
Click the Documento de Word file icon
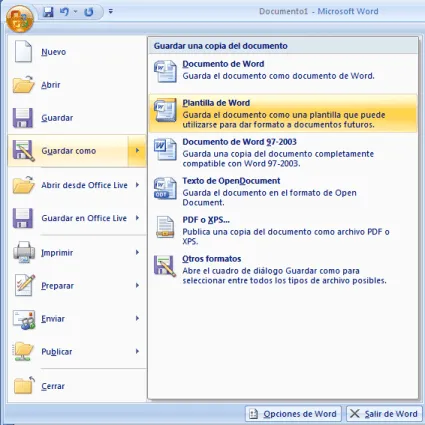(x=165, y=71)
